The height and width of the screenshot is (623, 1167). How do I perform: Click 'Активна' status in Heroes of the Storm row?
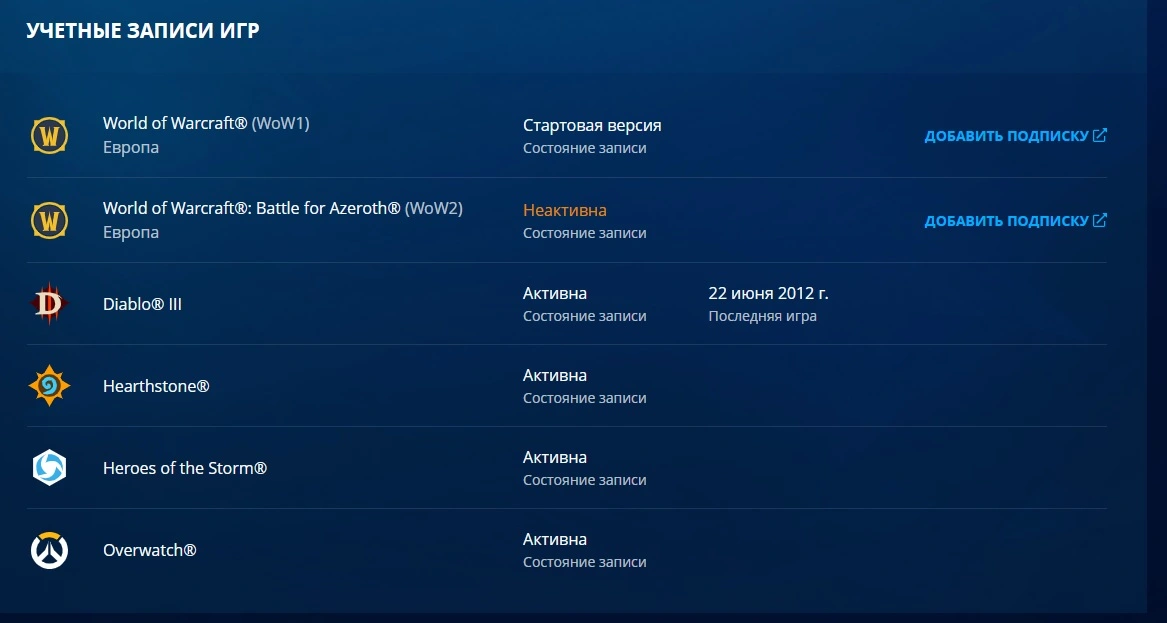pos(554,457)
